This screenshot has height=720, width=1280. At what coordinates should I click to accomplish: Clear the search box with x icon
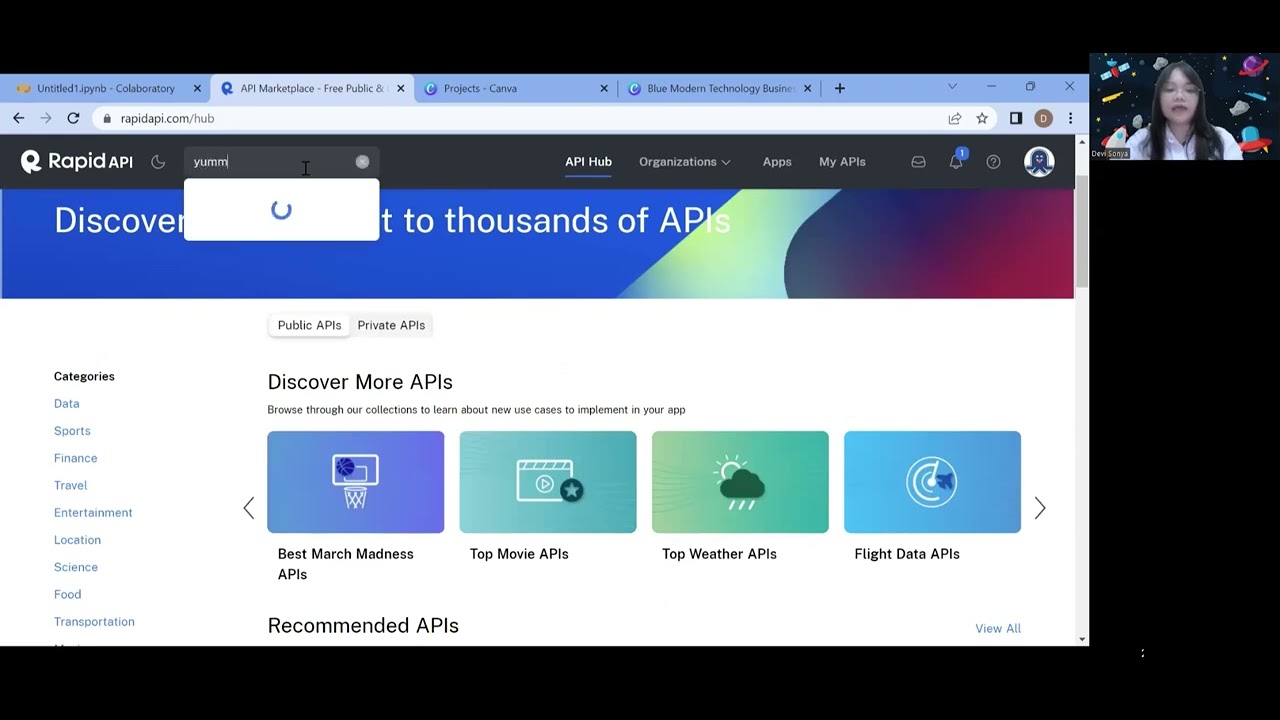pyautogui.click(x=362, y=162)
